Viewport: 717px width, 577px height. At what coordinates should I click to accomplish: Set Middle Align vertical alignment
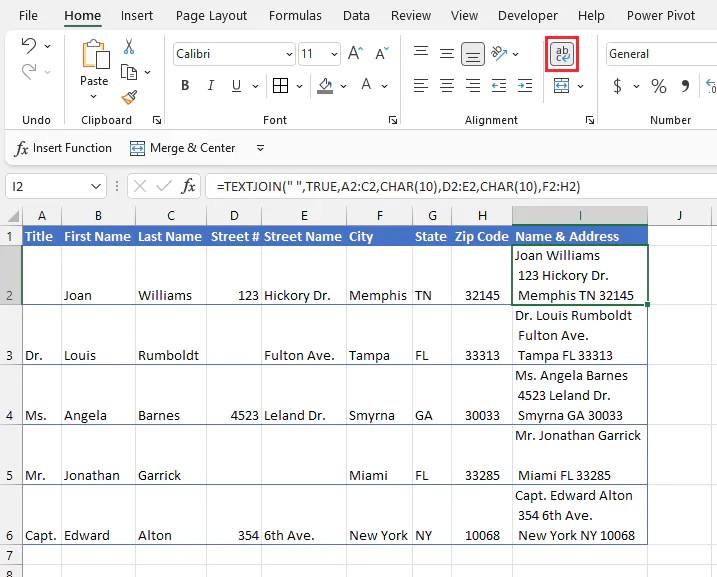(447, 54)
